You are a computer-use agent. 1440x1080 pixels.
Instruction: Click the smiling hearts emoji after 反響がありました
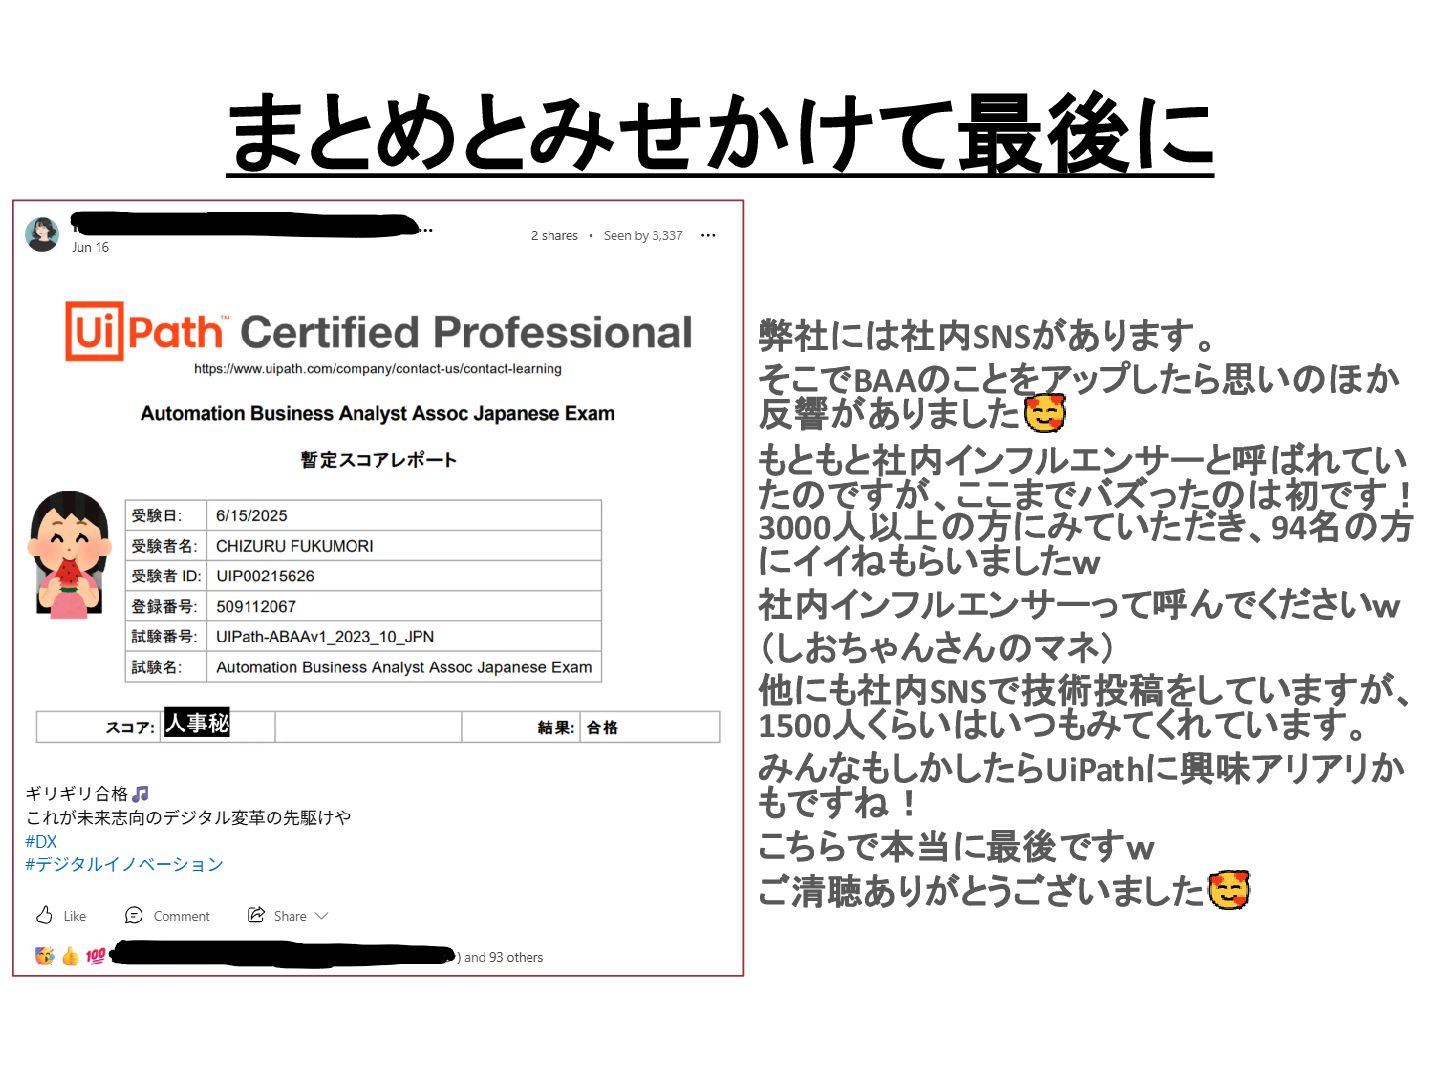pos(1046,413)
